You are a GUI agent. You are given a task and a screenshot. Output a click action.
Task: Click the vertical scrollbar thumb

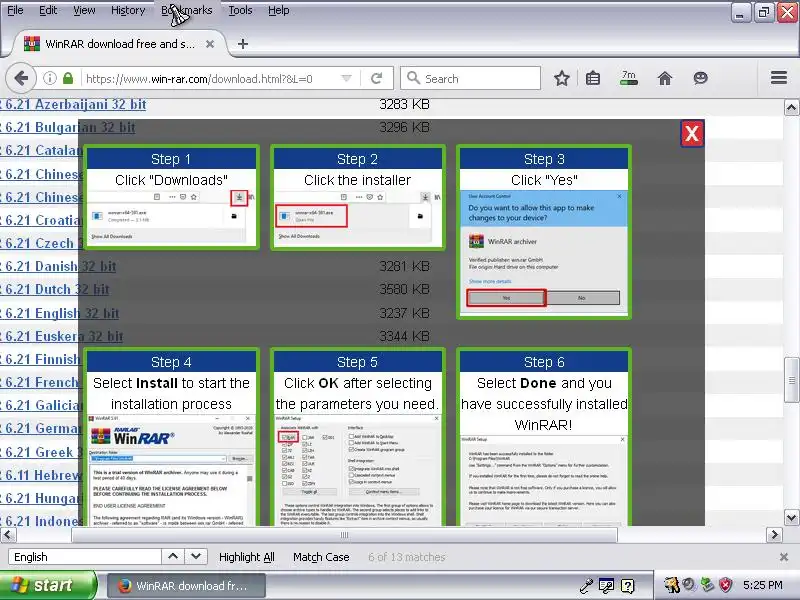791,380
